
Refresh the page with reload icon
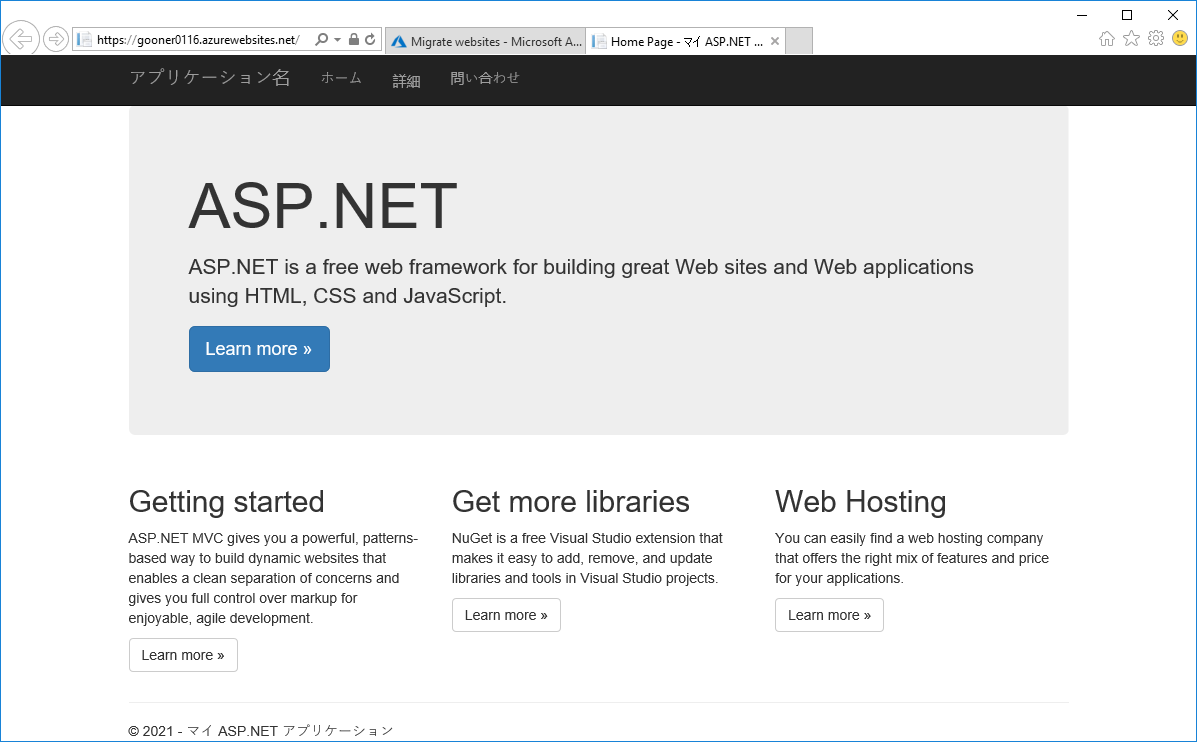370,40
